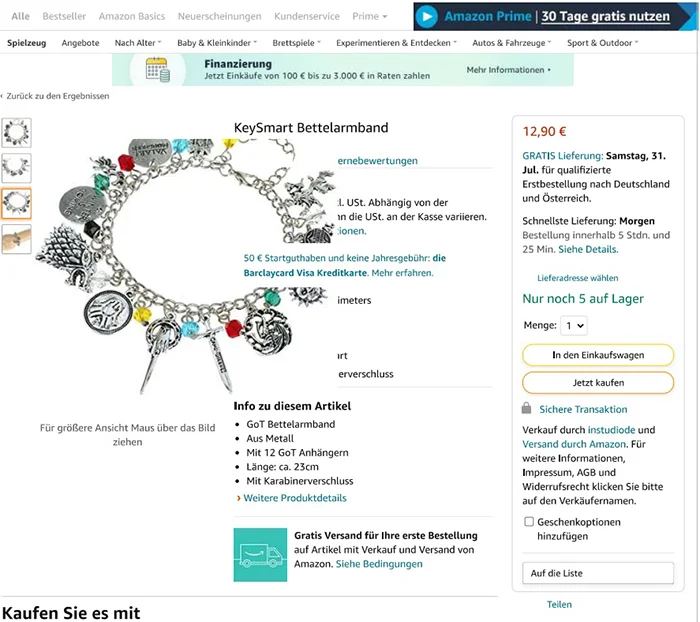This screenshot has height=622, width=700.
Task: Click the Länge: ca. 23cm bullet
Action: tap(283, 467)
